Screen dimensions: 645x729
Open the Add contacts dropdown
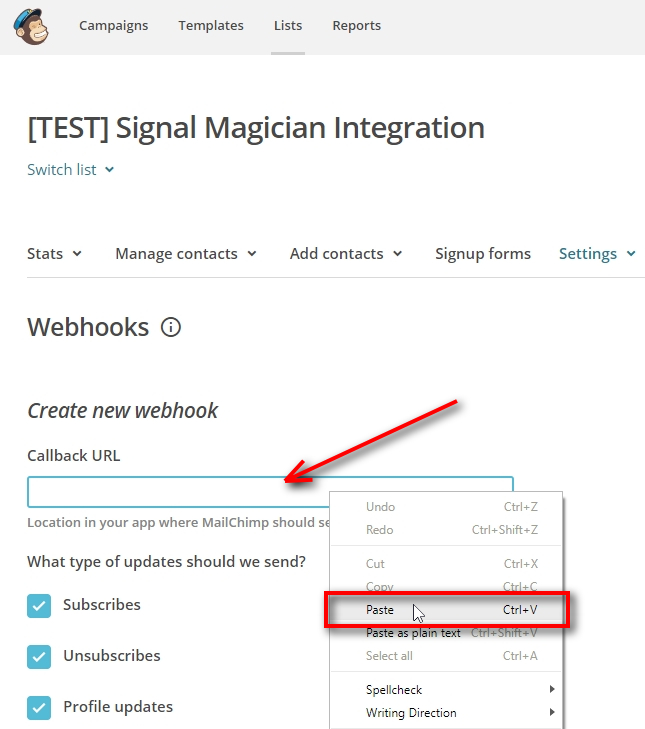(345, 254)
